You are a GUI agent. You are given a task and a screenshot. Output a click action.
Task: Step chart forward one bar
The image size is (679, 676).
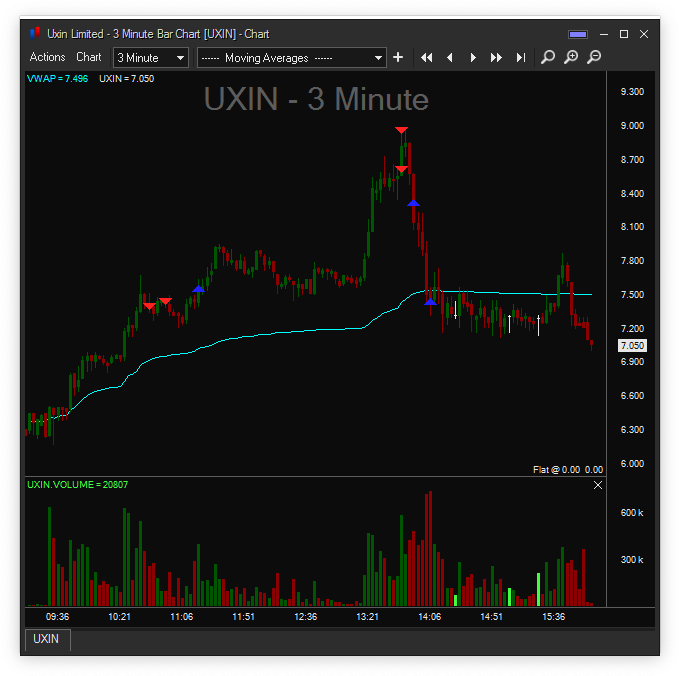pos(473,58)
